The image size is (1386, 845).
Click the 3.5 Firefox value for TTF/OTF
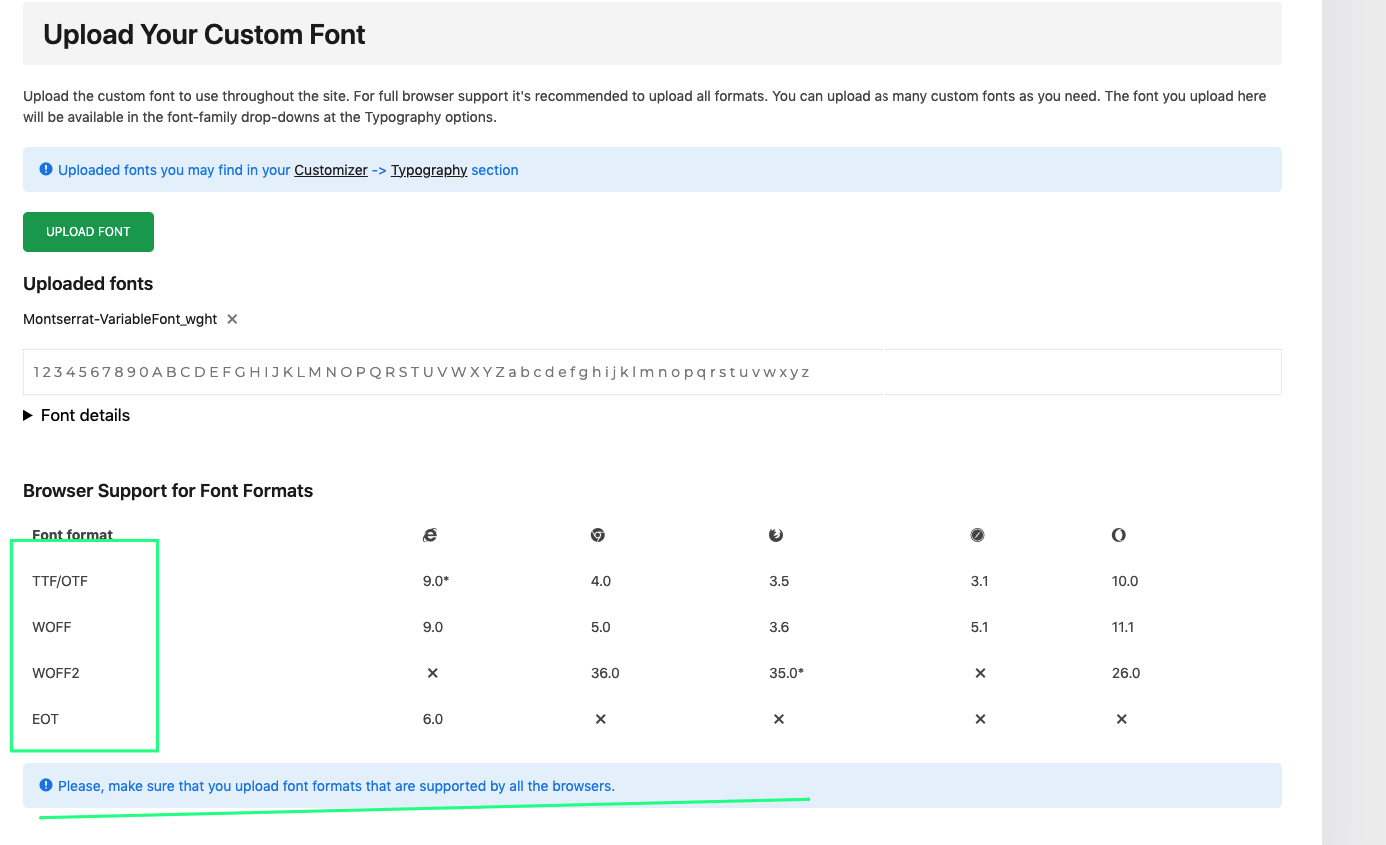[x=779, y=581]
